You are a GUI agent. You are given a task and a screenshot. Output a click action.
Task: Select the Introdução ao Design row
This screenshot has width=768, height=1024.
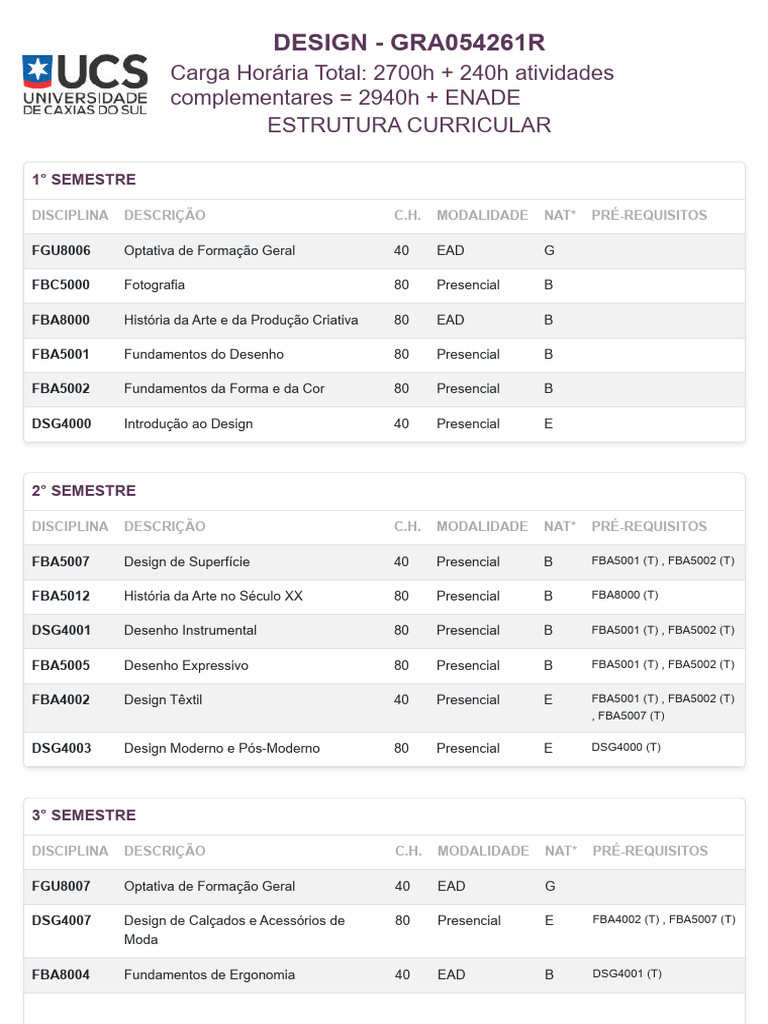tap(384, 424)
